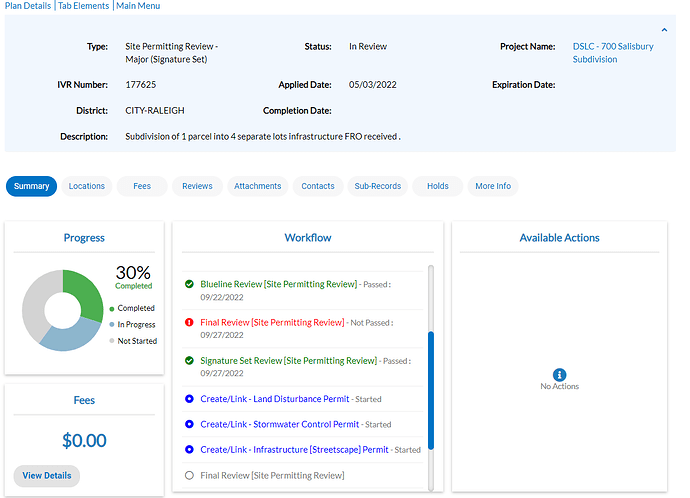Click red alert icon beside Final Review
The width and height of the screenshot is (690, 498).
(x=189, y=322)
